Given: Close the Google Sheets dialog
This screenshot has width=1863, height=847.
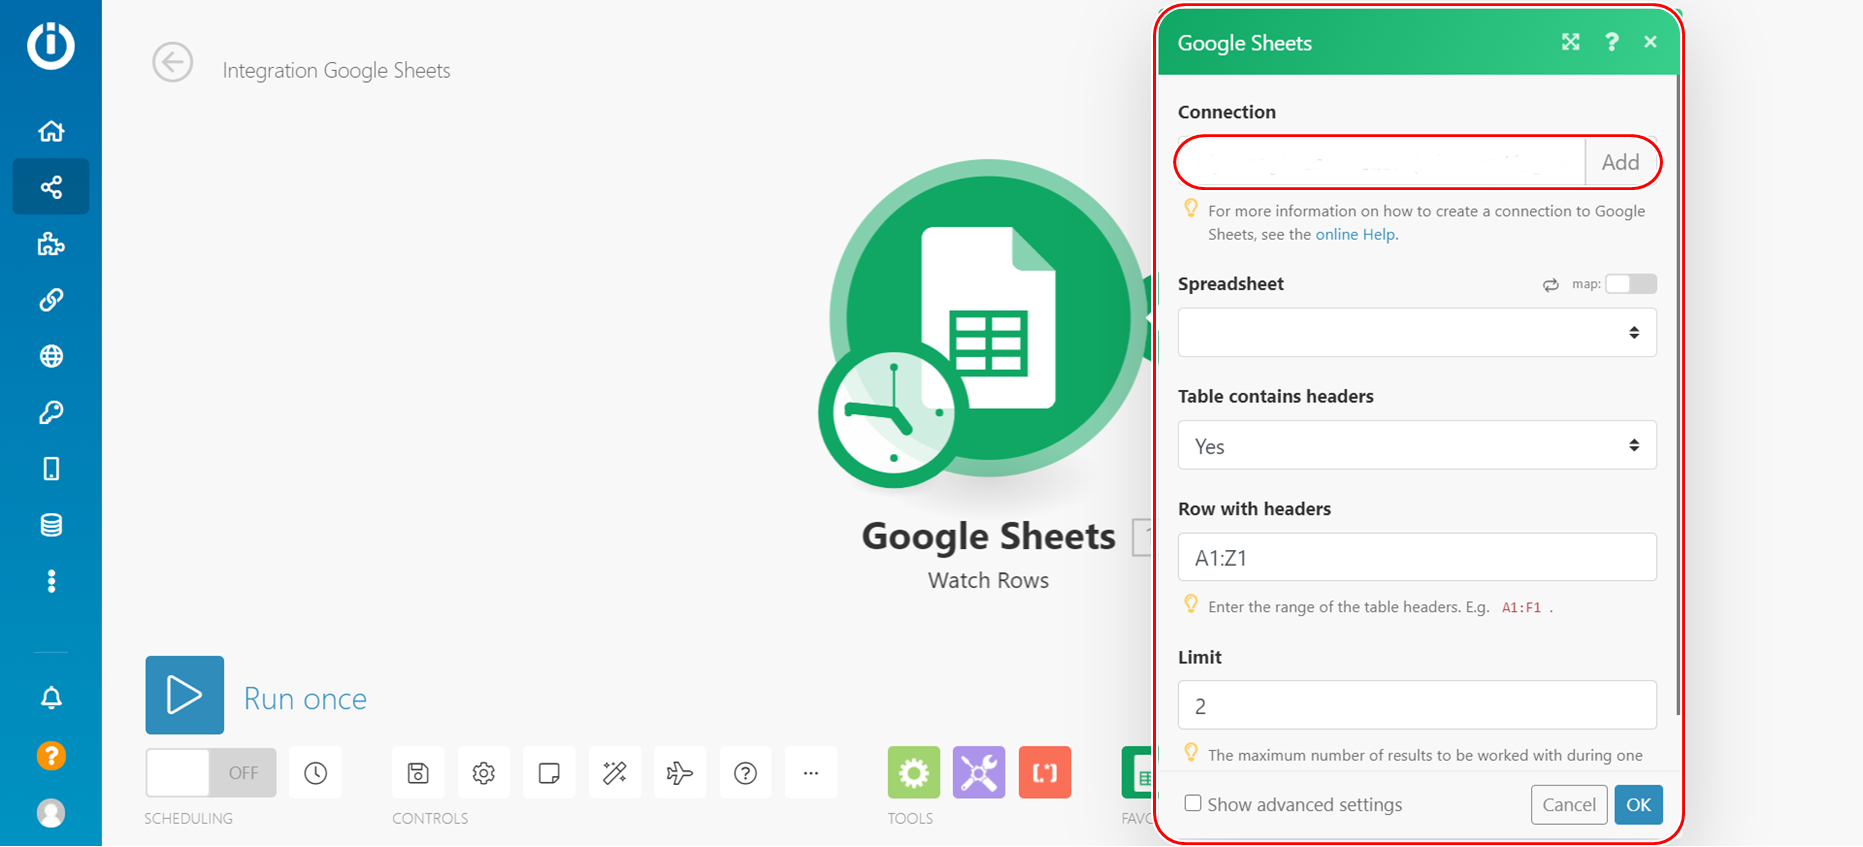Looking at the screenshot, I should (x=1650, y=42).
